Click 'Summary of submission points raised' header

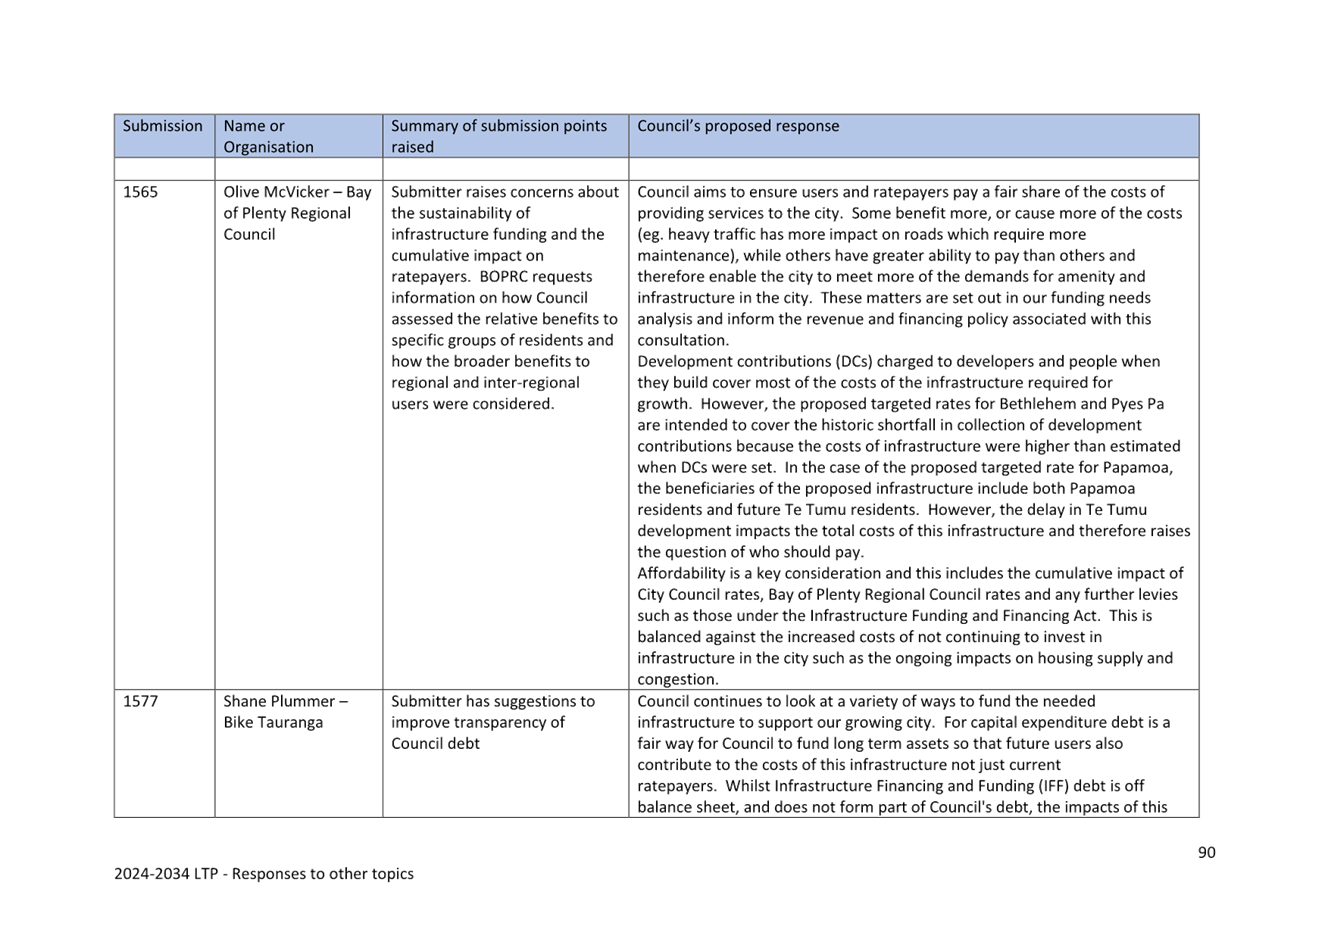[505, 136]
